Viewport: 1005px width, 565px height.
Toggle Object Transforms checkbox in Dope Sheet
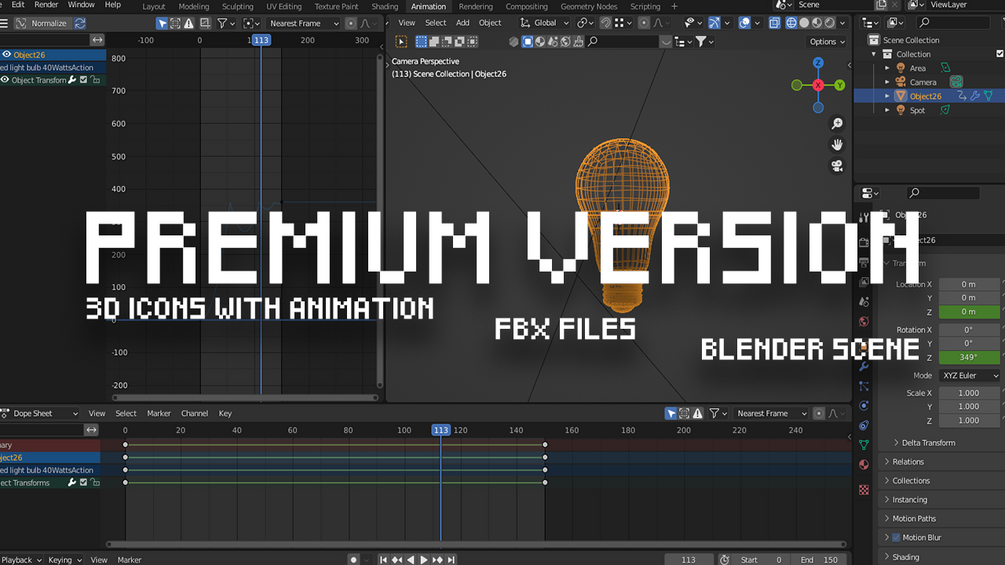[x=83, y=482]
